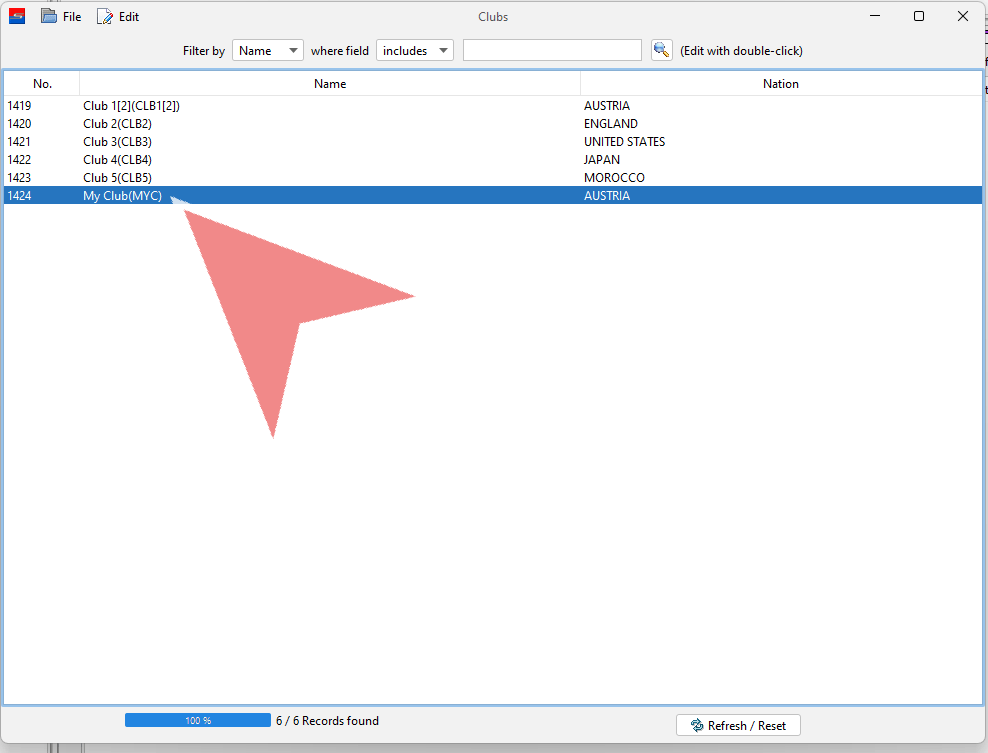
Task: Sort by the Name column header
Action: (x=330, y=84)
